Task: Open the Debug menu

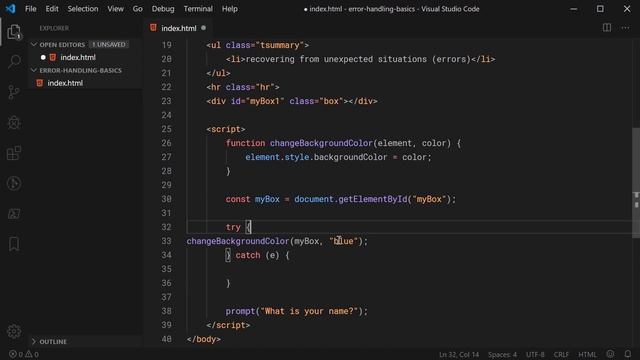Action: [x=163, y=9]
